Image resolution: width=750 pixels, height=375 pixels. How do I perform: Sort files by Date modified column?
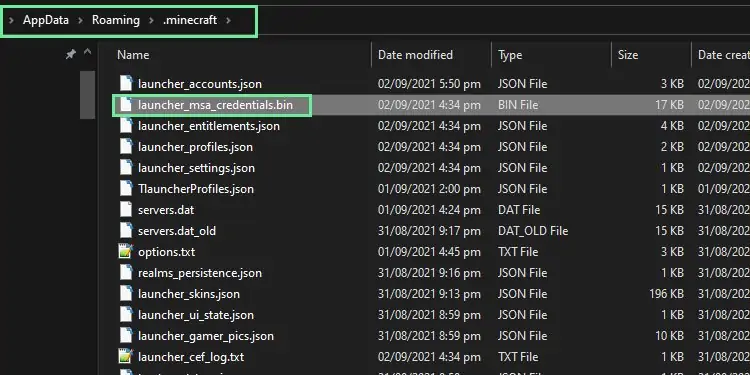(x=415, y=55)
